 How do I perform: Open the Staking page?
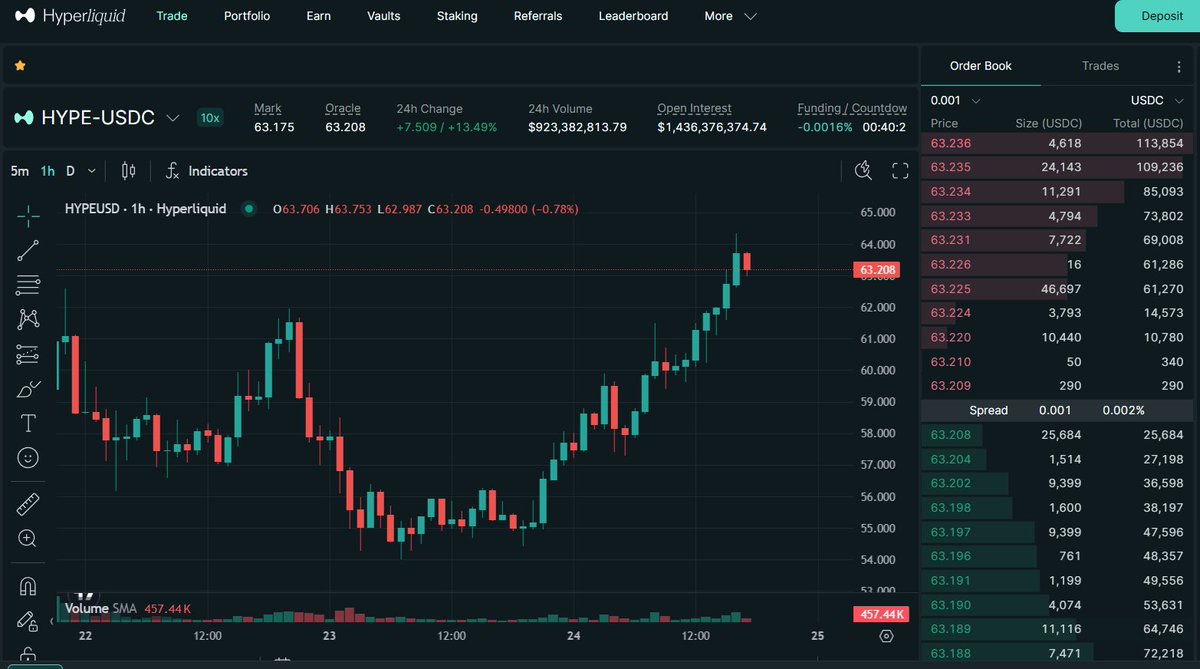pos(457,16)
